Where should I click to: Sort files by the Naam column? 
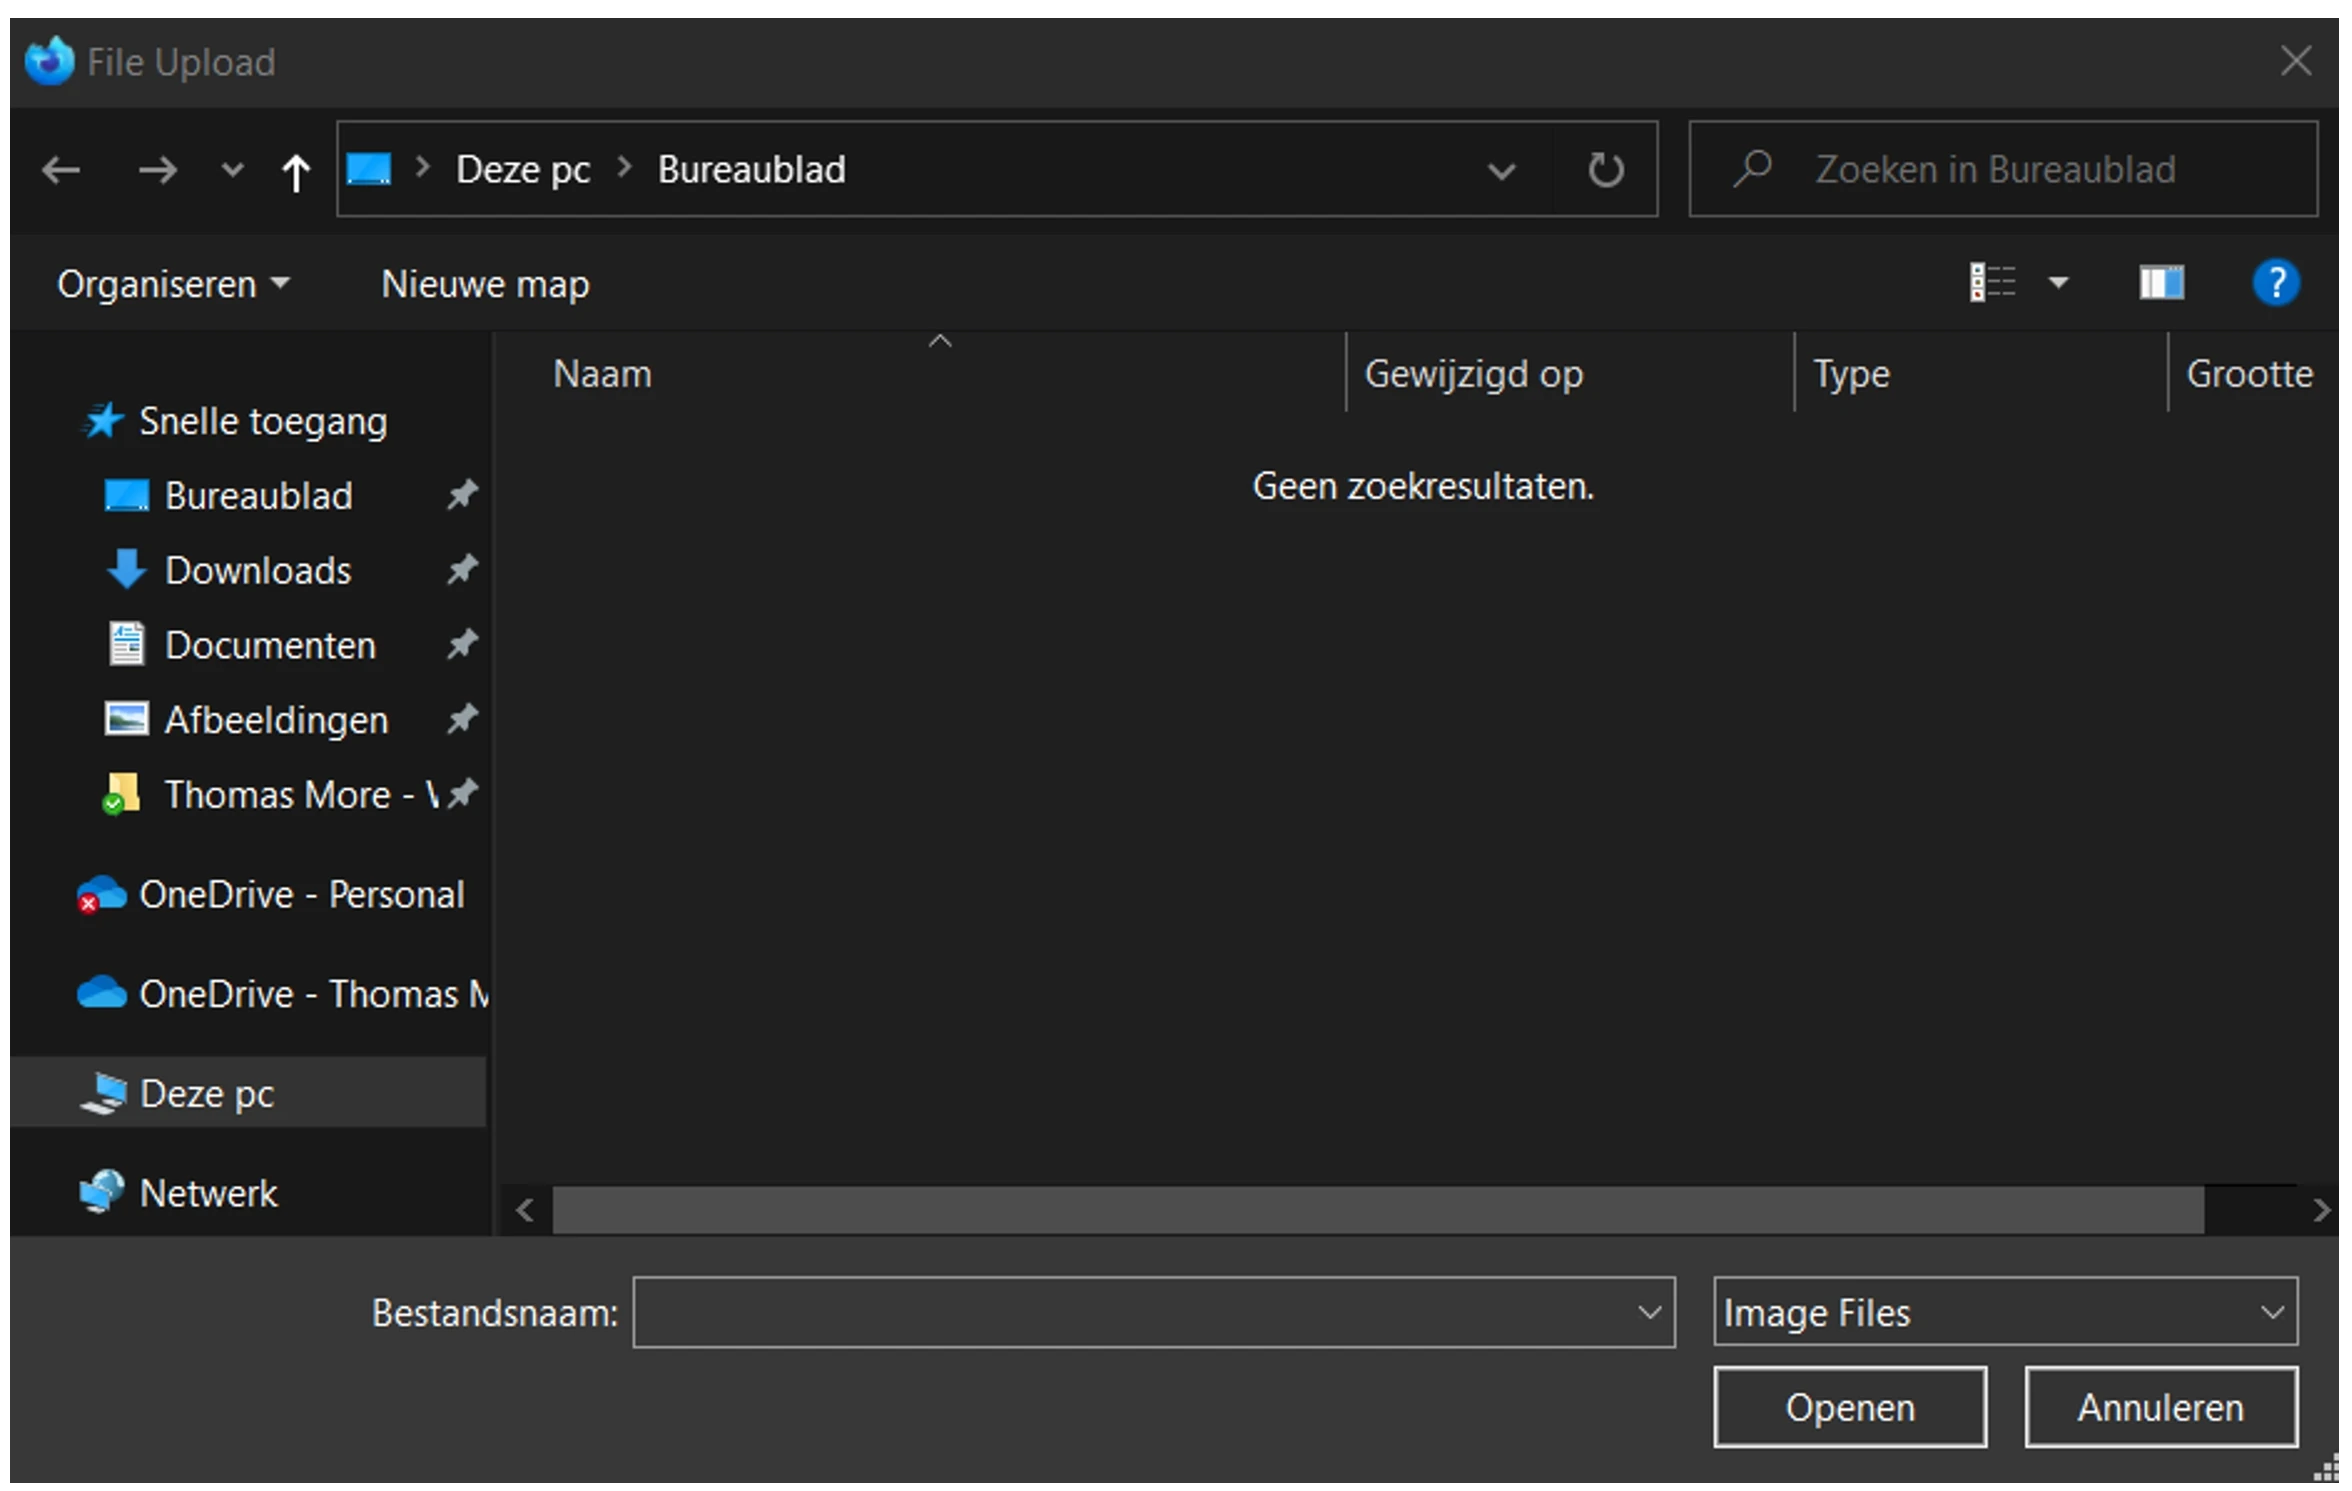pyautogui.click(x=602, y=373)
